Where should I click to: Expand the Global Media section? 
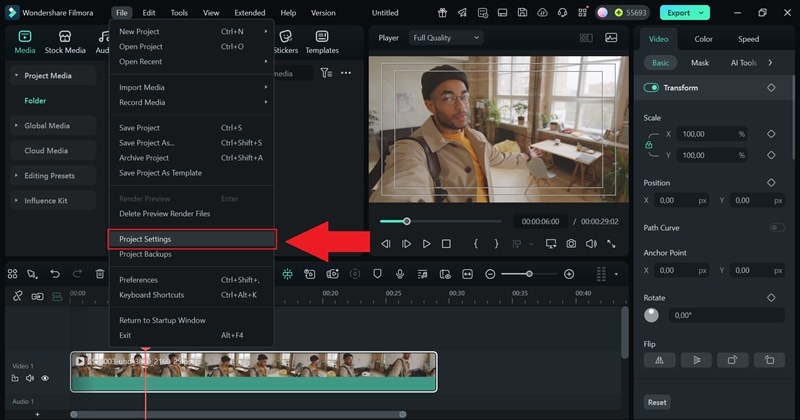[16, 126]
